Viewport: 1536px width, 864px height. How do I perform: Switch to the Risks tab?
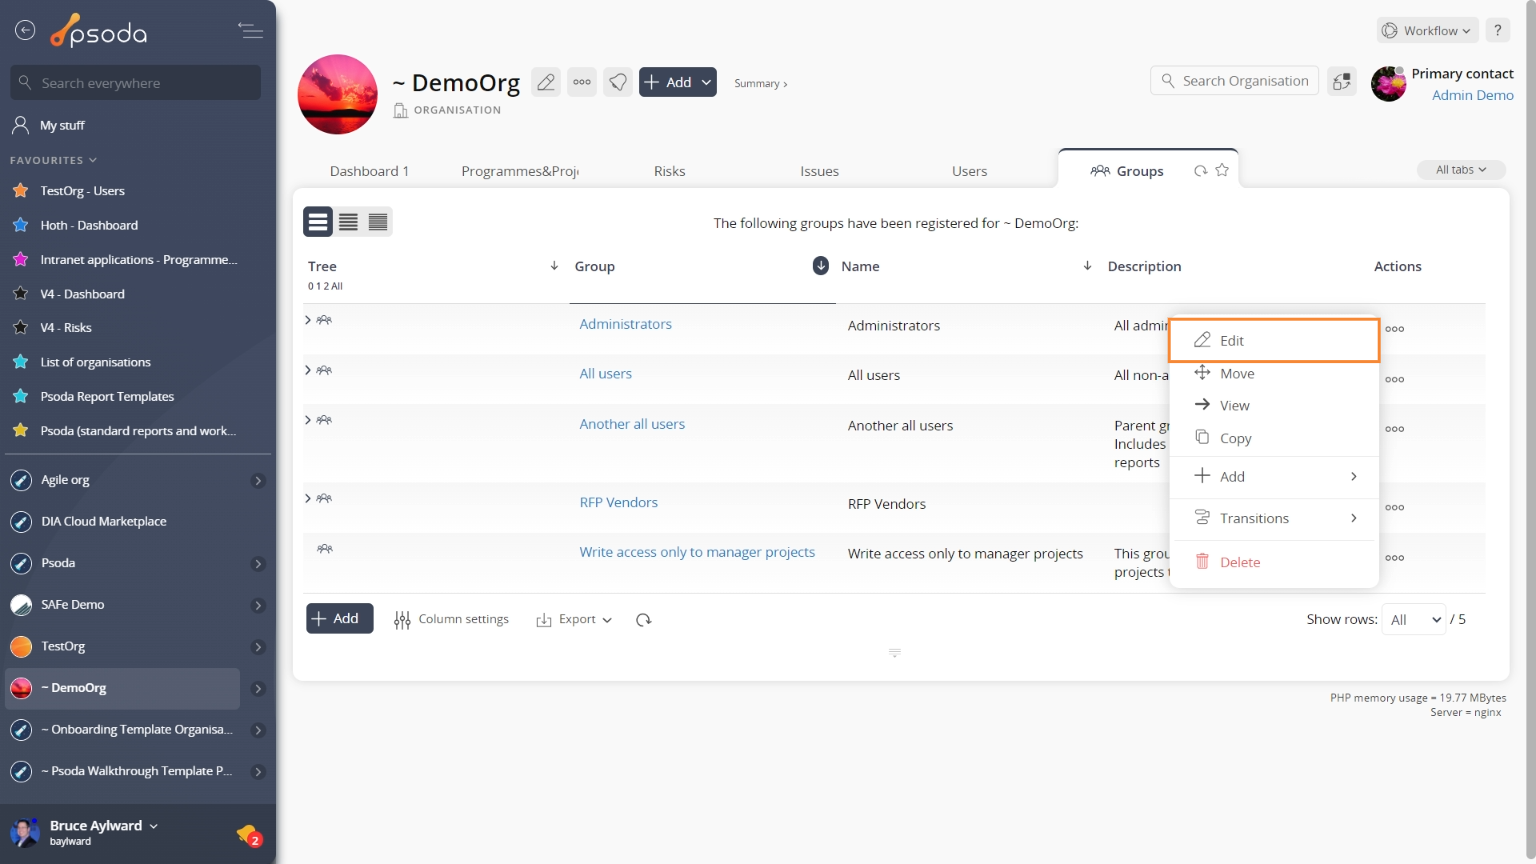(x=669, y=171)
